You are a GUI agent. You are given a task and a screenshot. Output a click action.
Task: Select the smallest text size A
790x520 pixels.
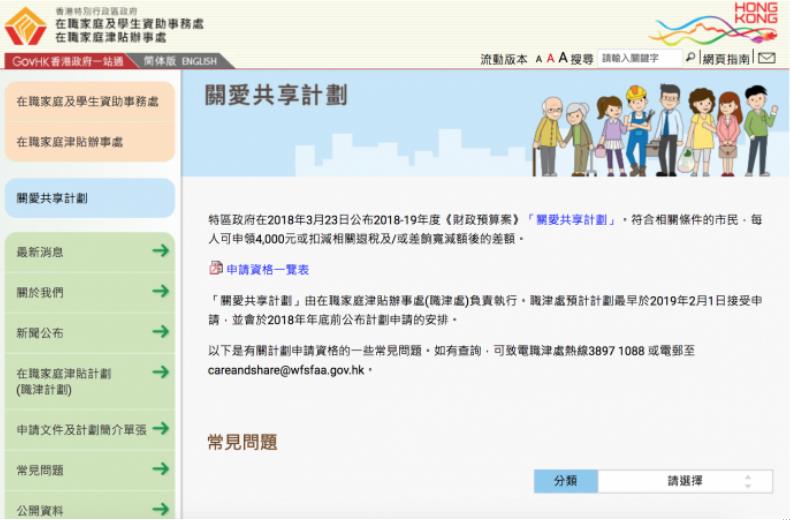538,60
